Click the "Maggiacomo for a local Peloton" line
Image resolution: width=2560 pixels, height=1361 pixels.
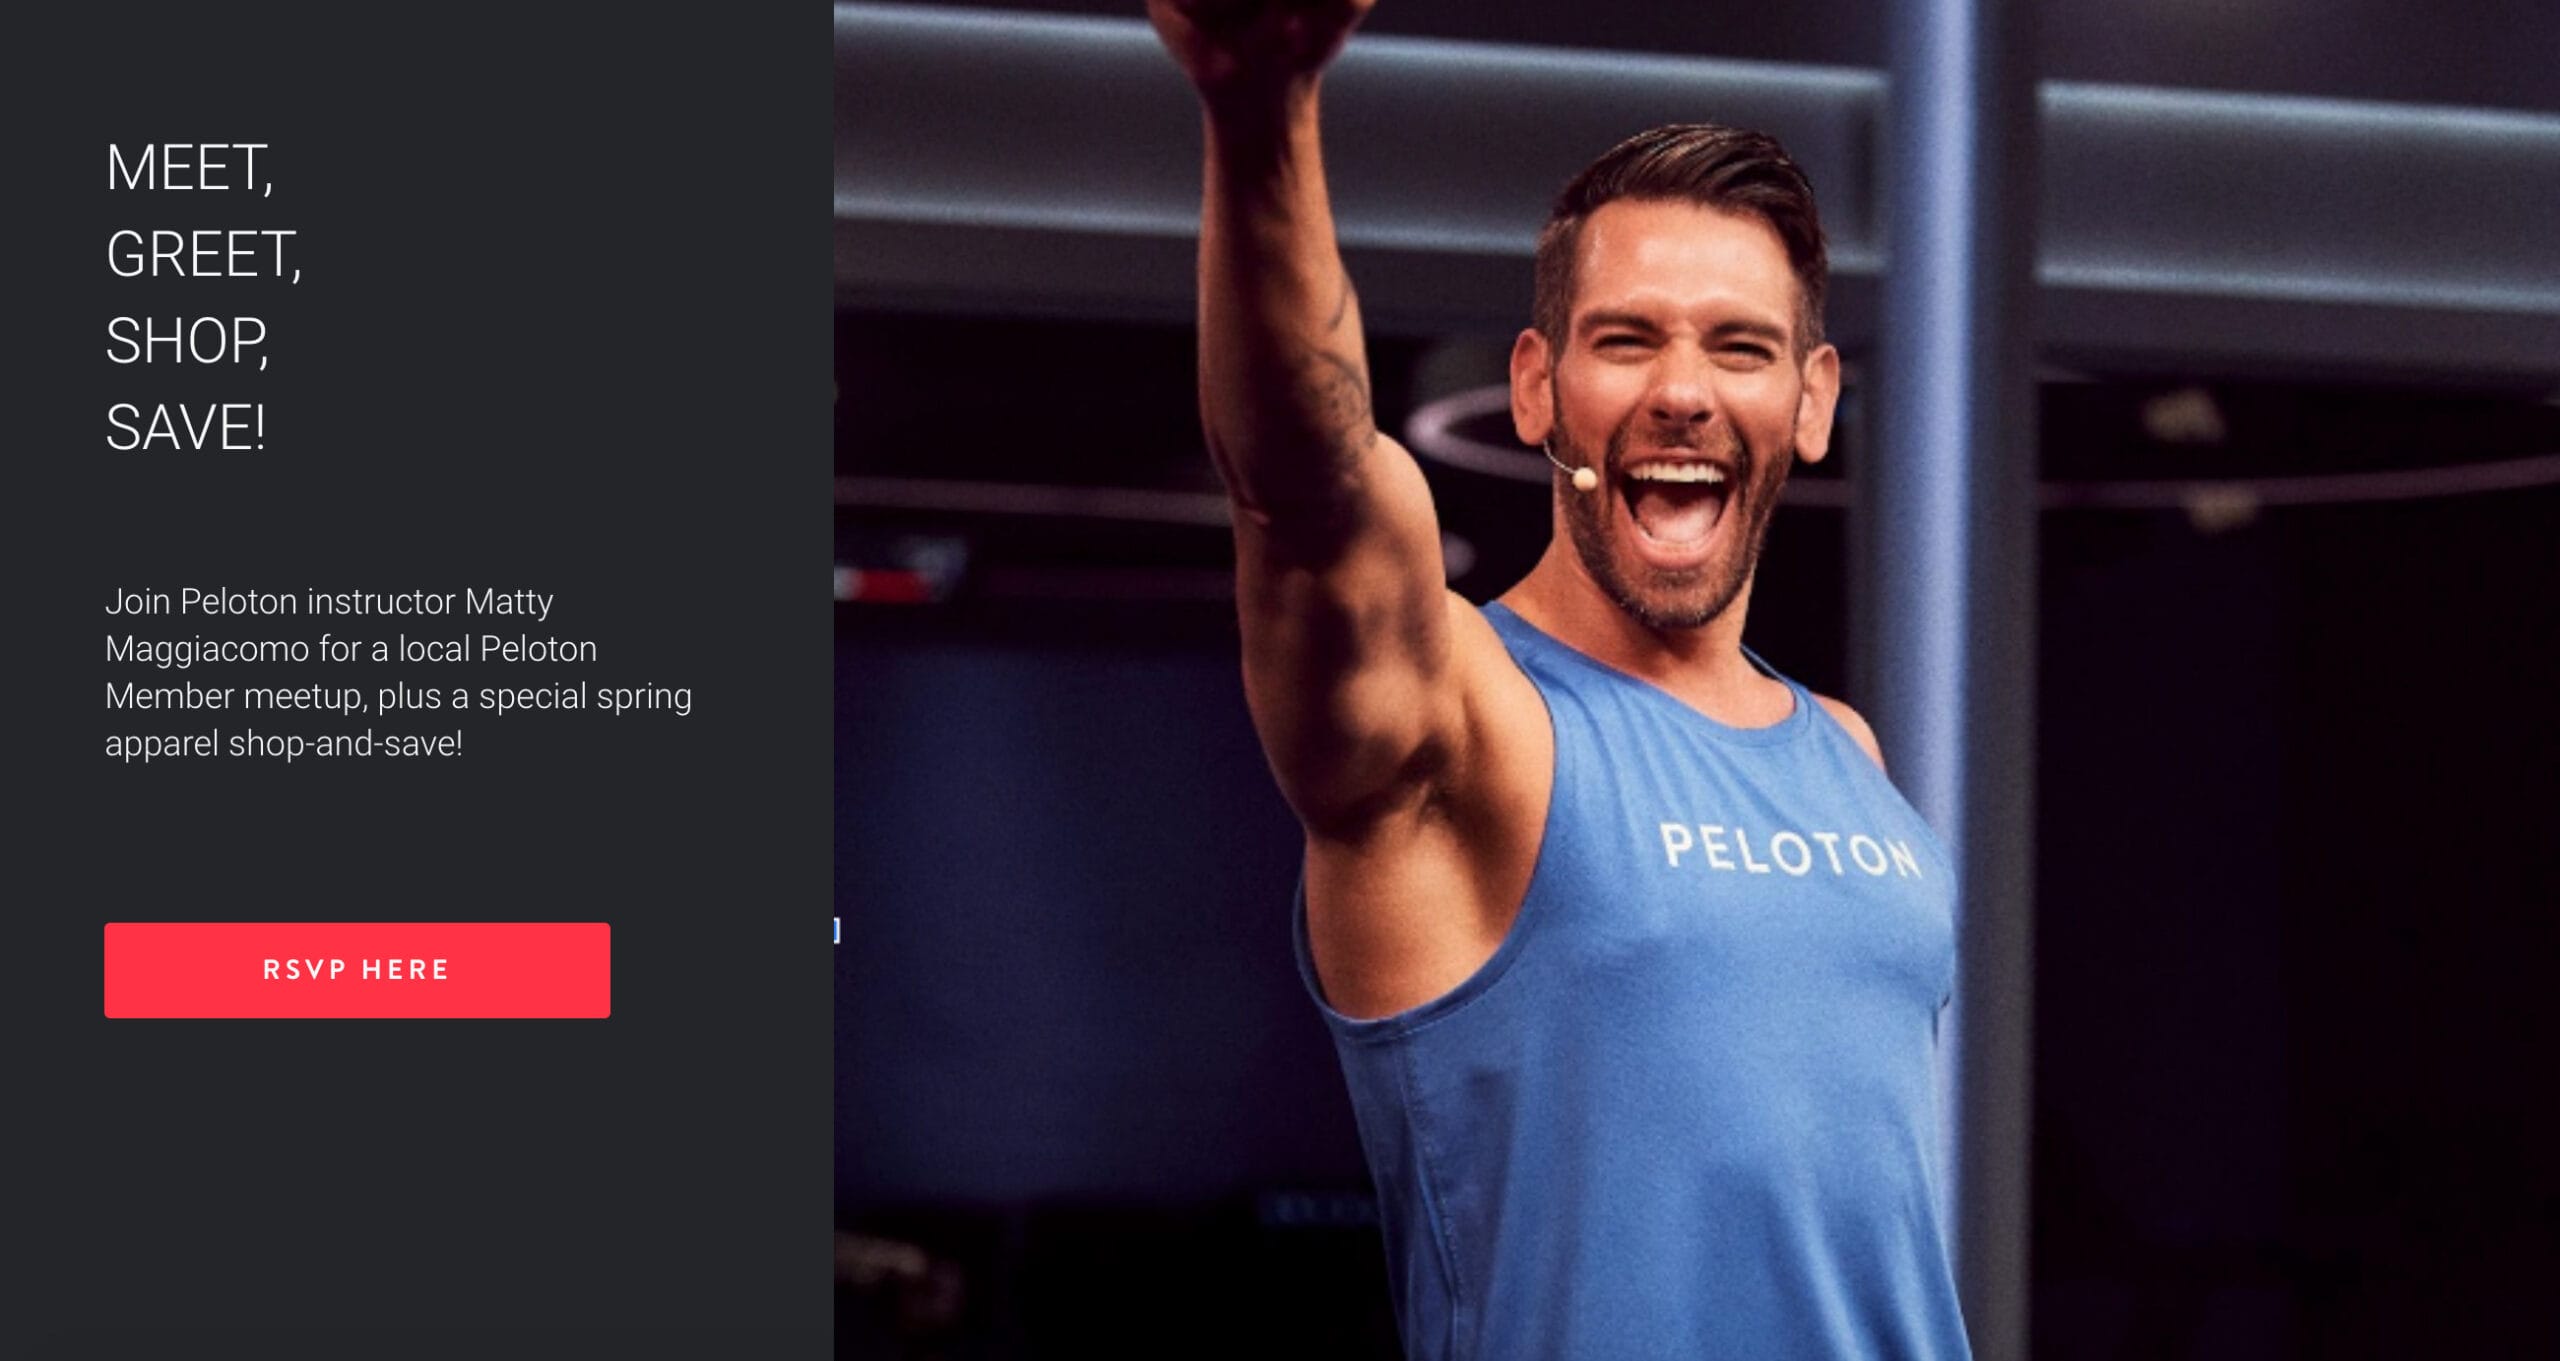(351, 649)
